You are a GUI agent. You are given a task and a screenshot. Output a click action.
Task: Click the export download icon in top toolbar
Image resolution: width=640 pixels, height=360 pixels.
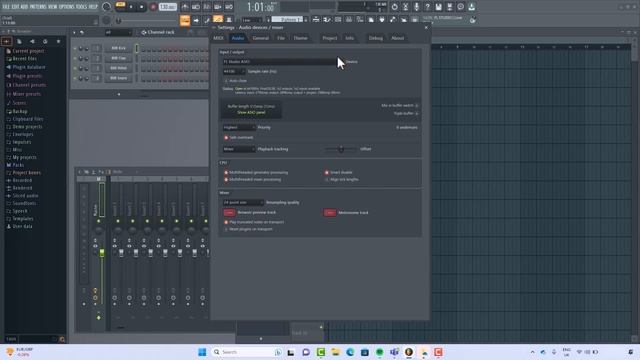(x=471, y=7)
